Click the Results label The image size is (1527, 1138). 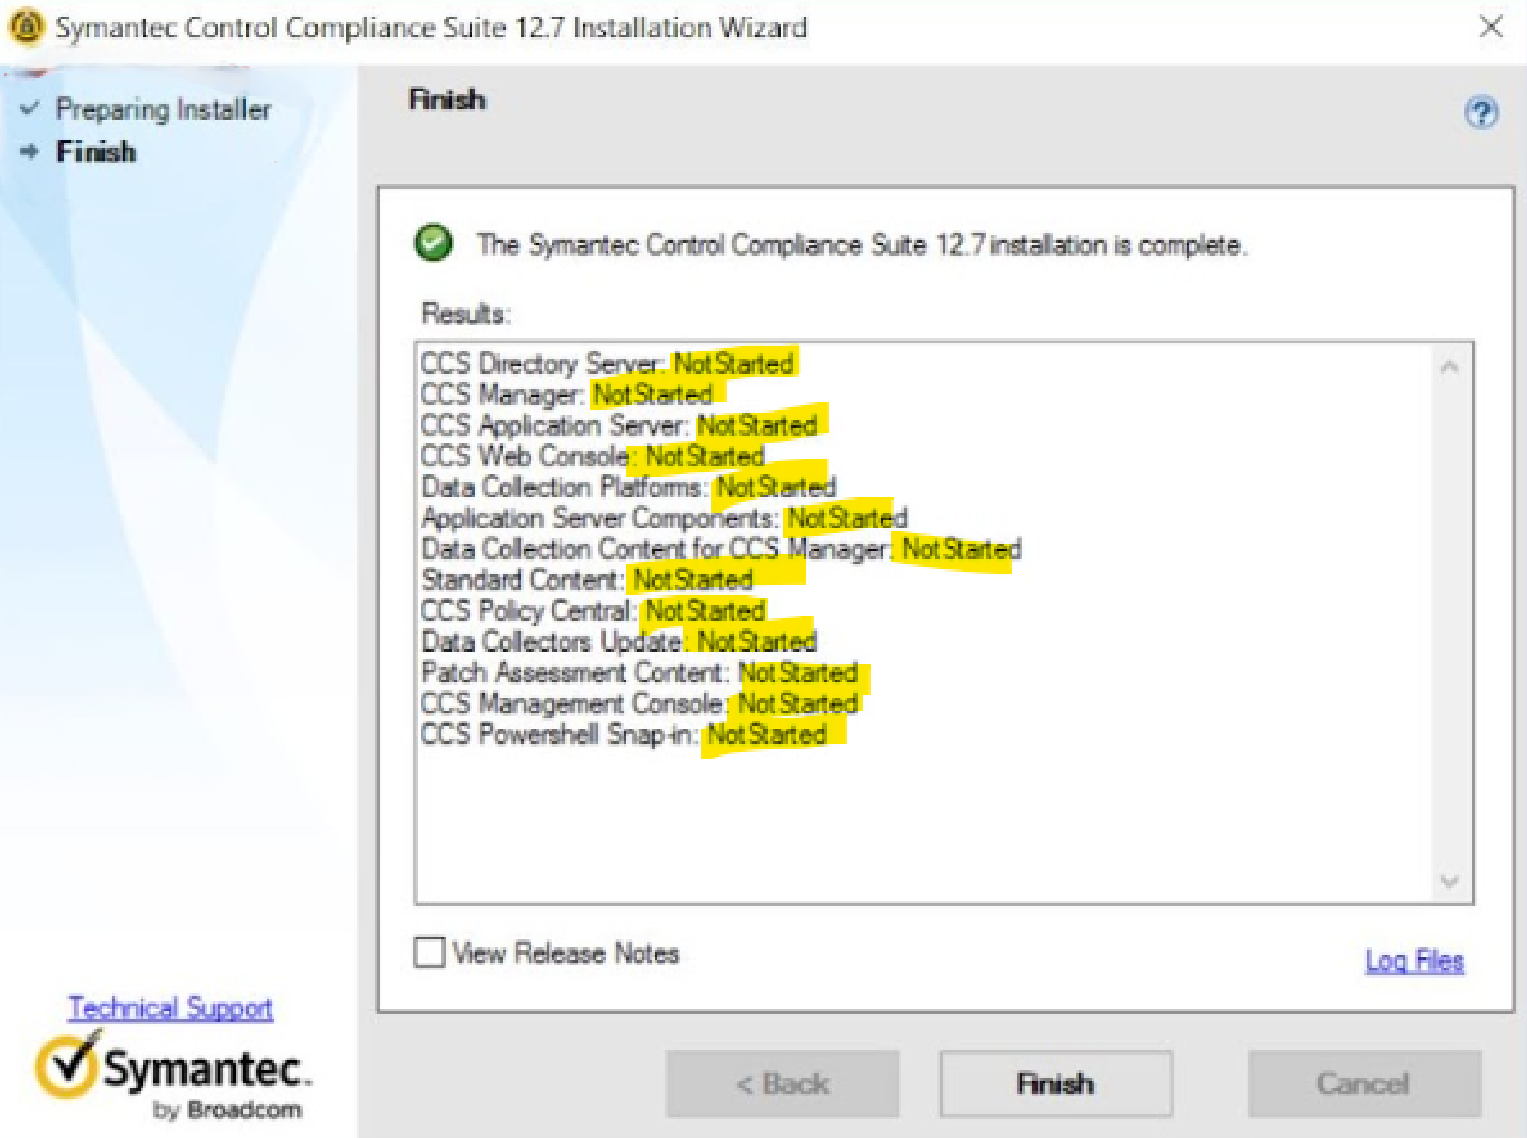click(466, 313)
